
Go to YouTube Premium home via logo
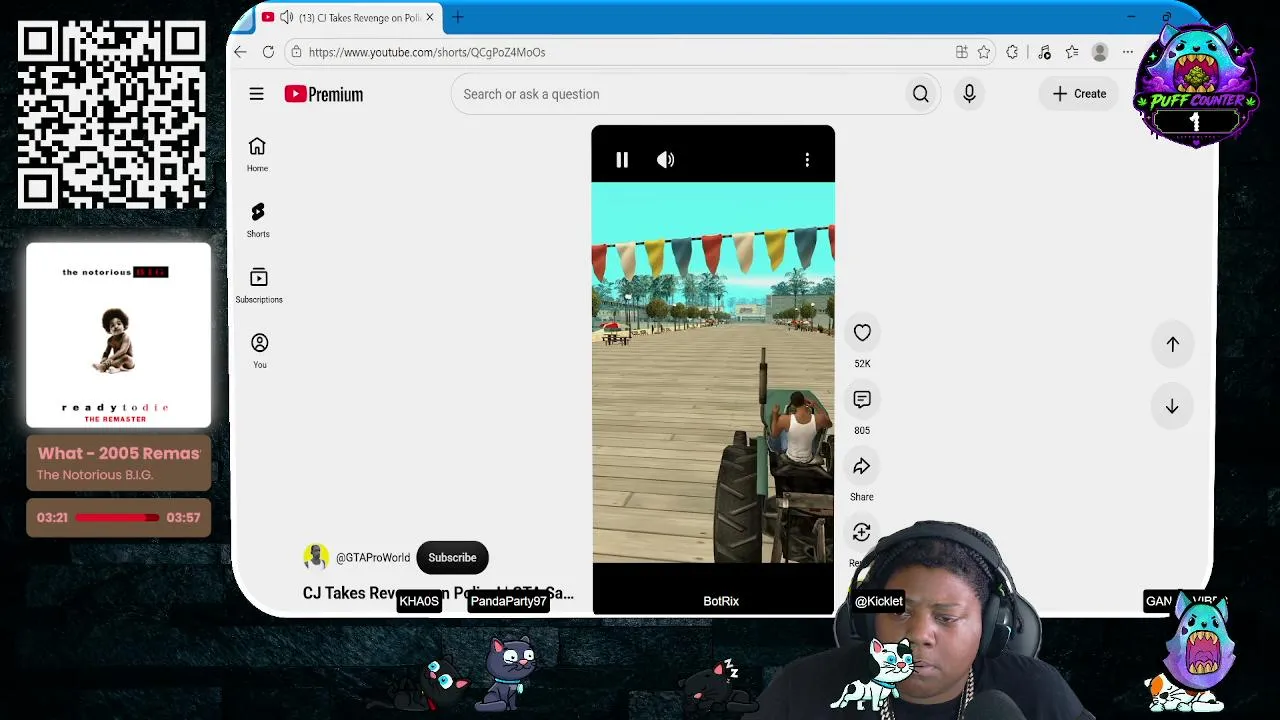pyautogui.click(x=323, y=94)
